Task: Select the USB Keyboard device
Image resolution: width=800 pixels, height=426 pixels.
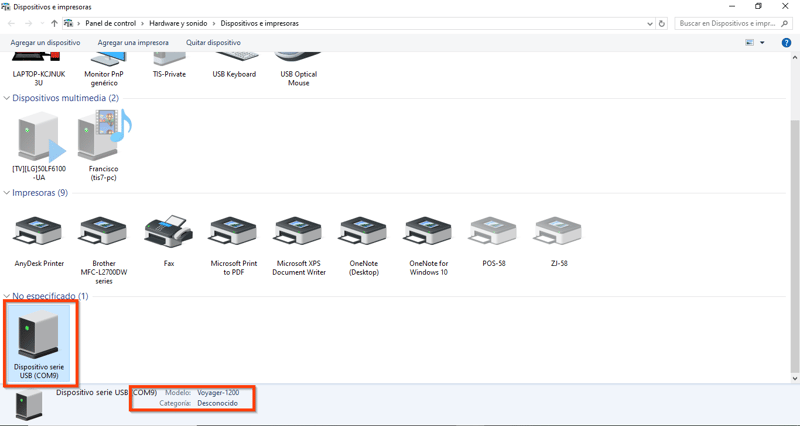Action: click(x=234, y=65)
